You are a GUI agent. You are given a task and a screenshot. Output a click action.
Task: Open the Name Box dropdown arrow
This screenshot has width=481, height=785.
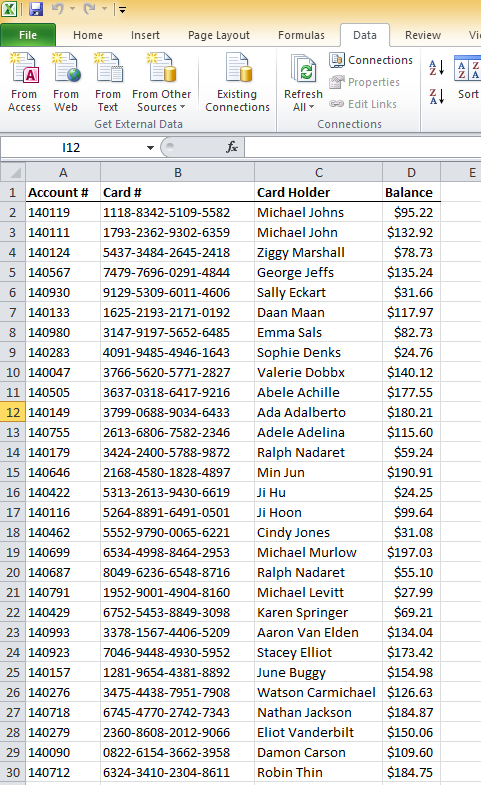[150, 148]
